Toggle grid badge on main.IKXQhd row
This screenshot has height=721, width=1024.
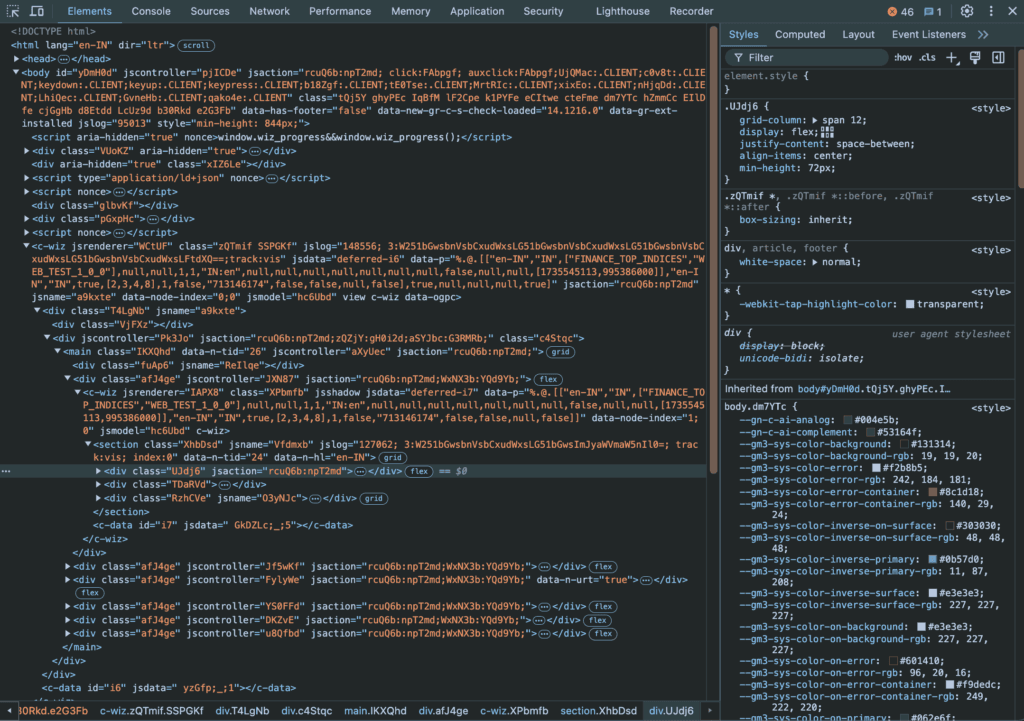pyautogui.click(x=560, y=352)
